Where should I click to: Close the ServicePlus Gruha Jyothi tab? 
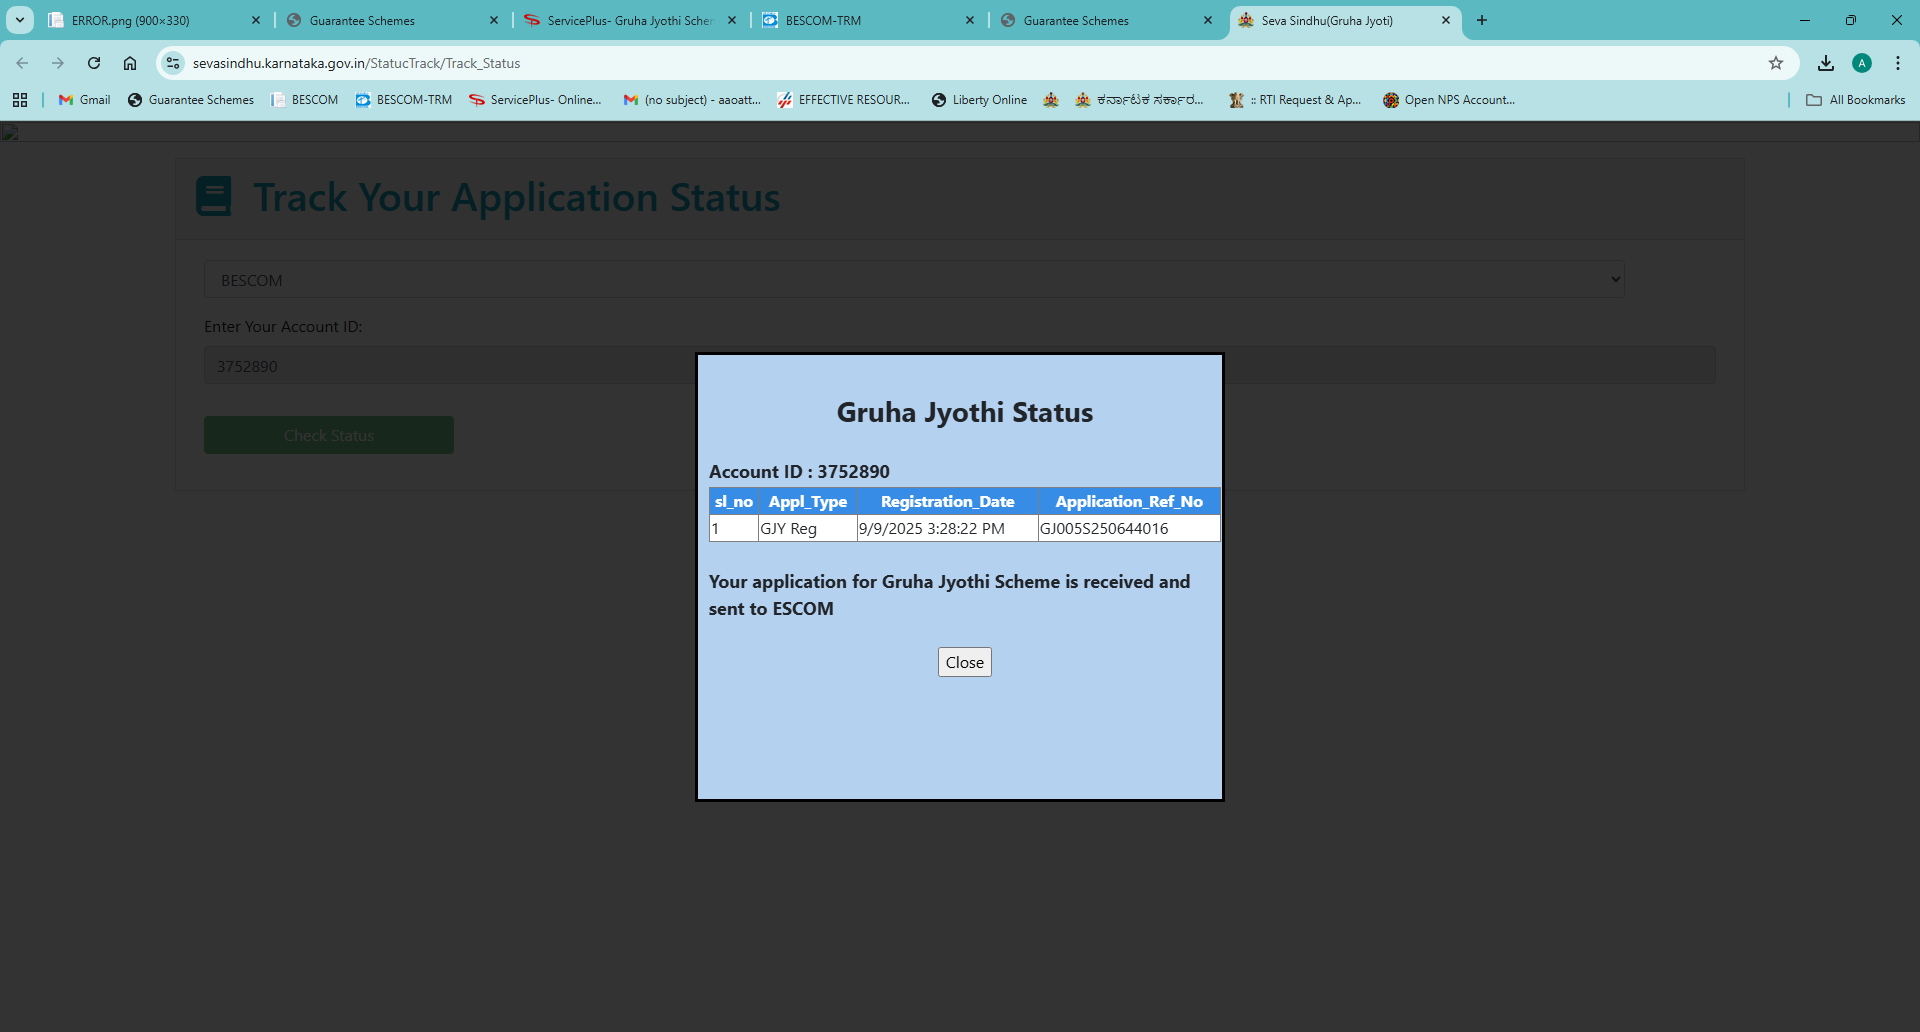732,20
